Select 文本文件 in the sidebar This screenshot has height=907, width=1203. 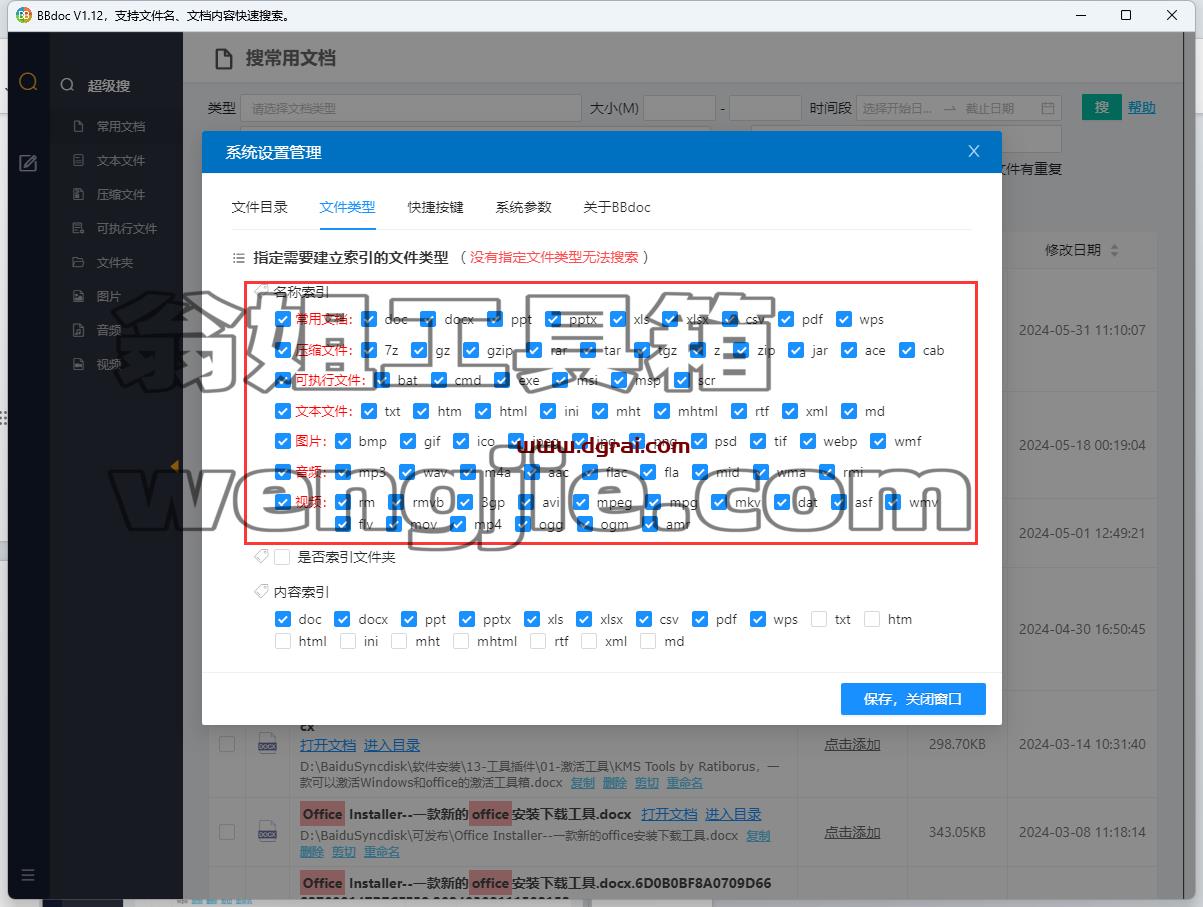pos(120,161)
